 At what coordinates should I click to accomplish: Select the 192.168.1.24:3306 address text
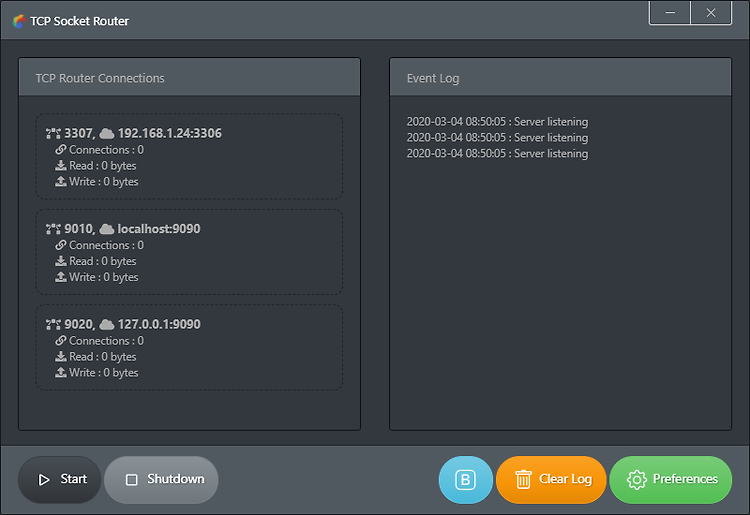click(170, 133)
